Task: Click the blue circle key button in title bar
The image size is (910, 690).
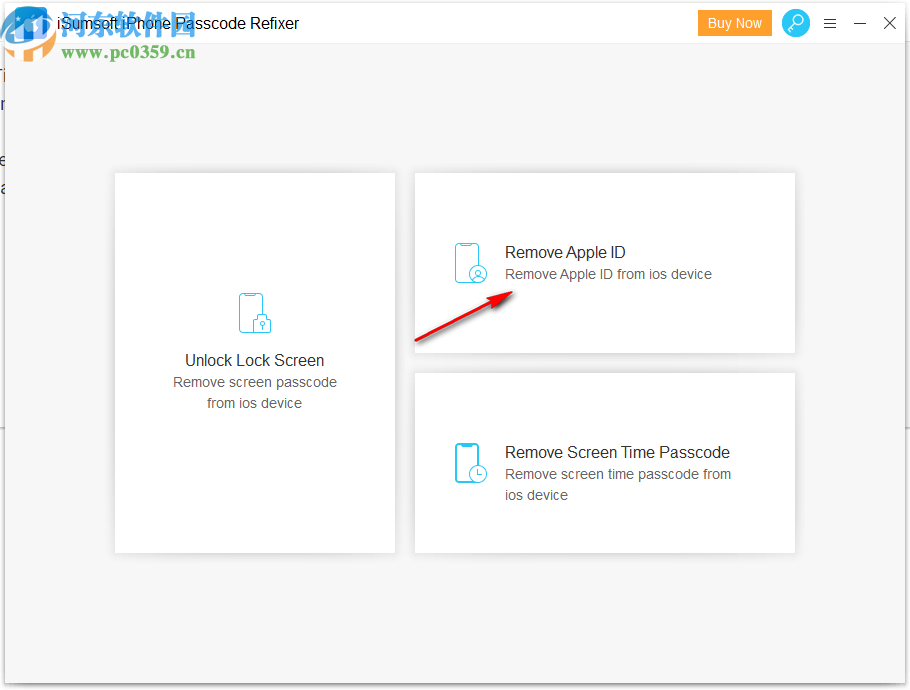Action: click(x=796, y=22)
